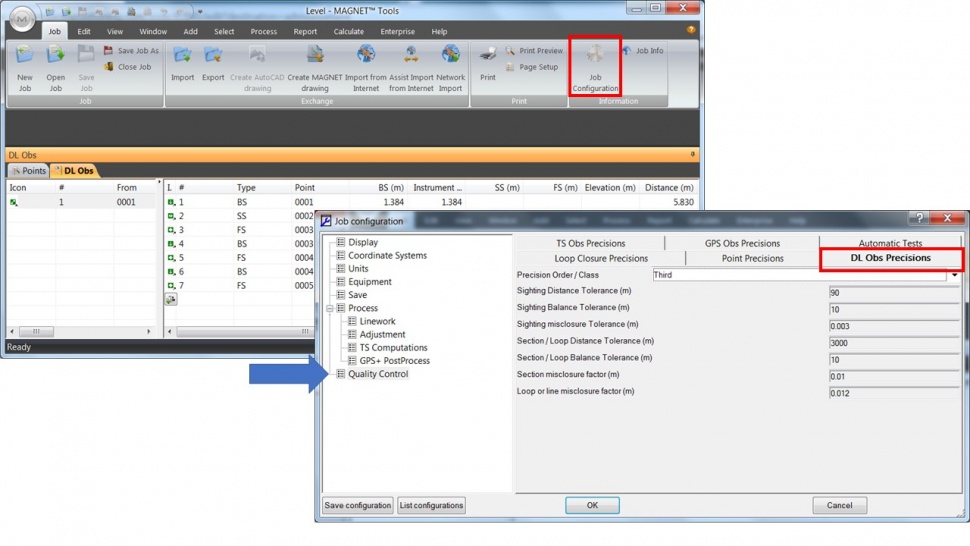Click the Network Import icon
Viewport: 970px width, 546px height.
coord(450,54)
